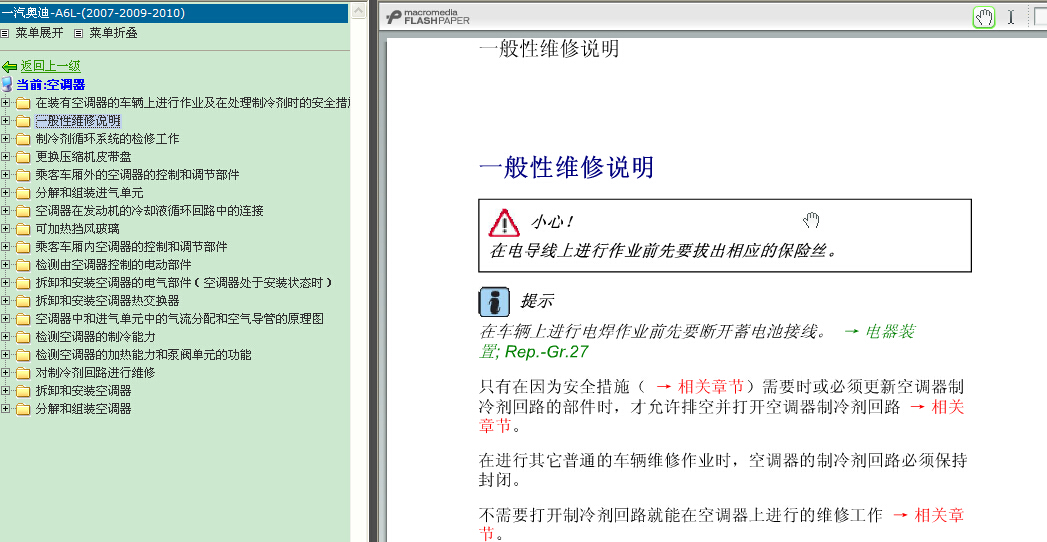Click the green back arrow icon
The image size is (1047, 542).
click(x=9, y=66)
